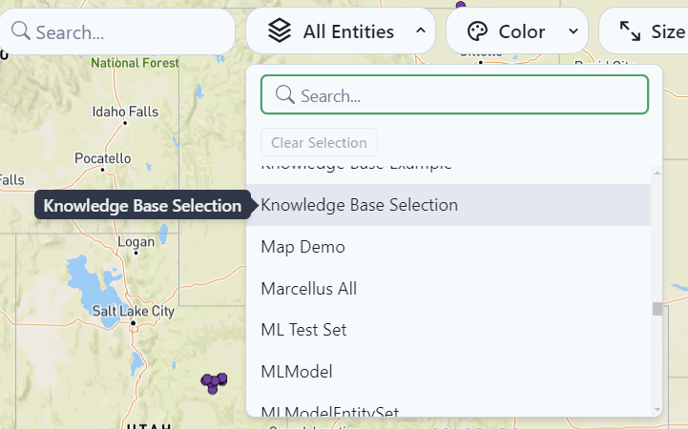The width and height of the screenshot is (688, 429).
Task: Click the magnifier in the map search bar
Action: click(x=21, y=31)
